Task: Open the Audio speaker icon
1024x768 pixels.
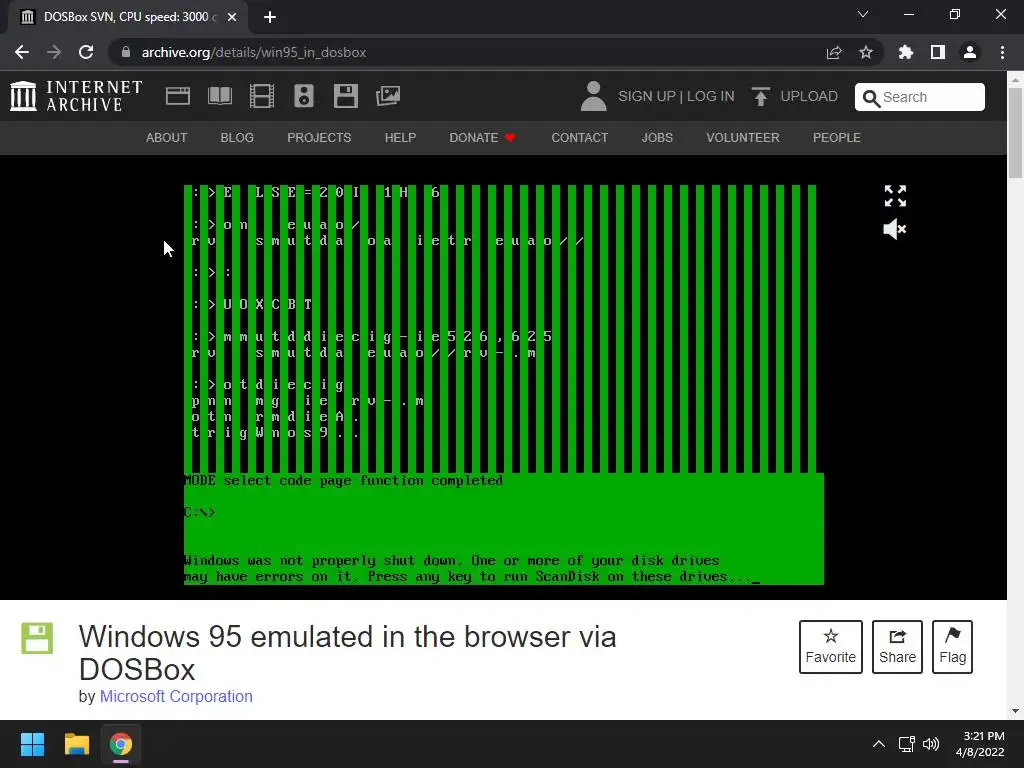Action: tap(304, 96)
